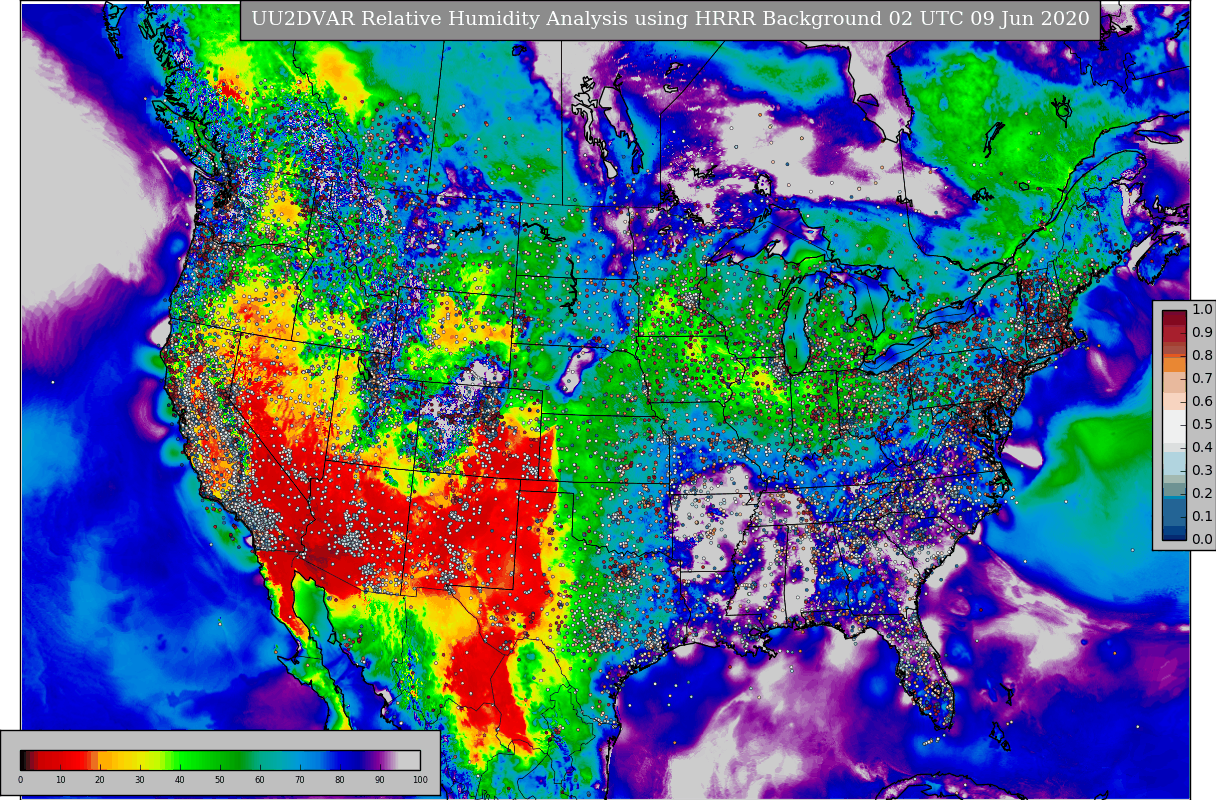Screen dimensions: 1216x800
Task: Click the 90 tick label on humidity colorbar
Action: (x=380, y=780)
